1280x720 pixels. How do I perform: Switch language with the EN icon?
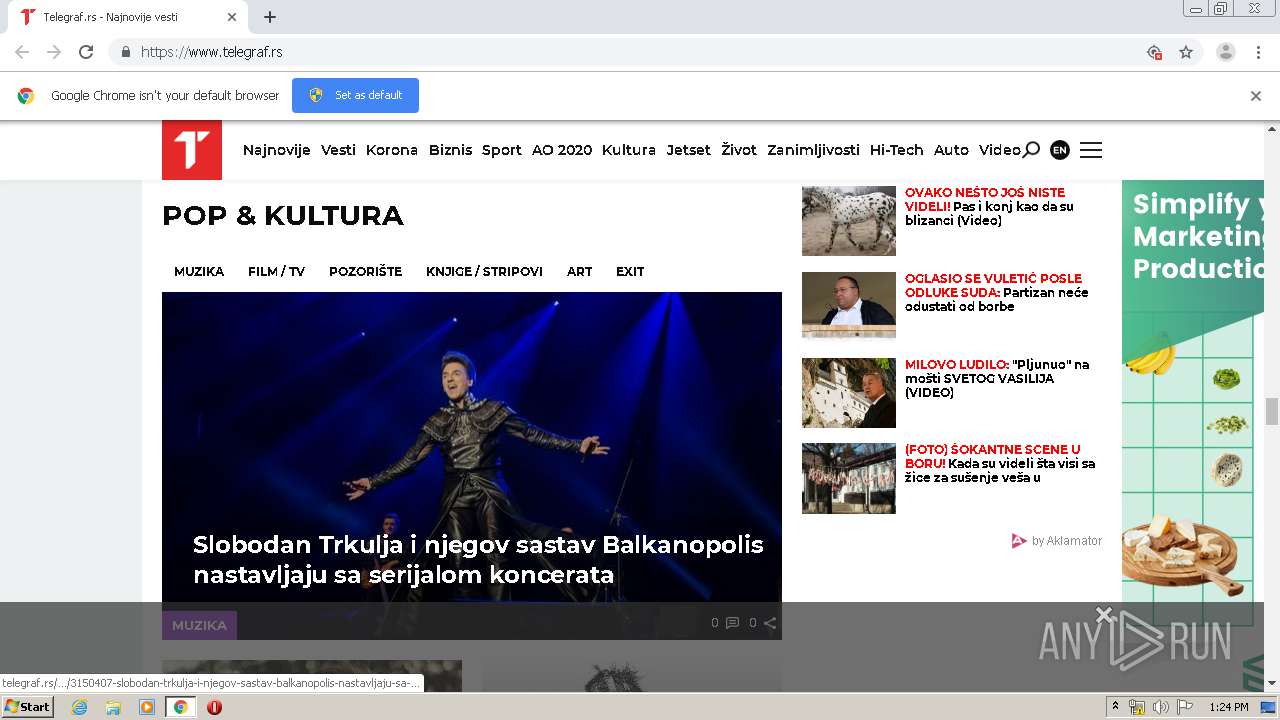1060,150
